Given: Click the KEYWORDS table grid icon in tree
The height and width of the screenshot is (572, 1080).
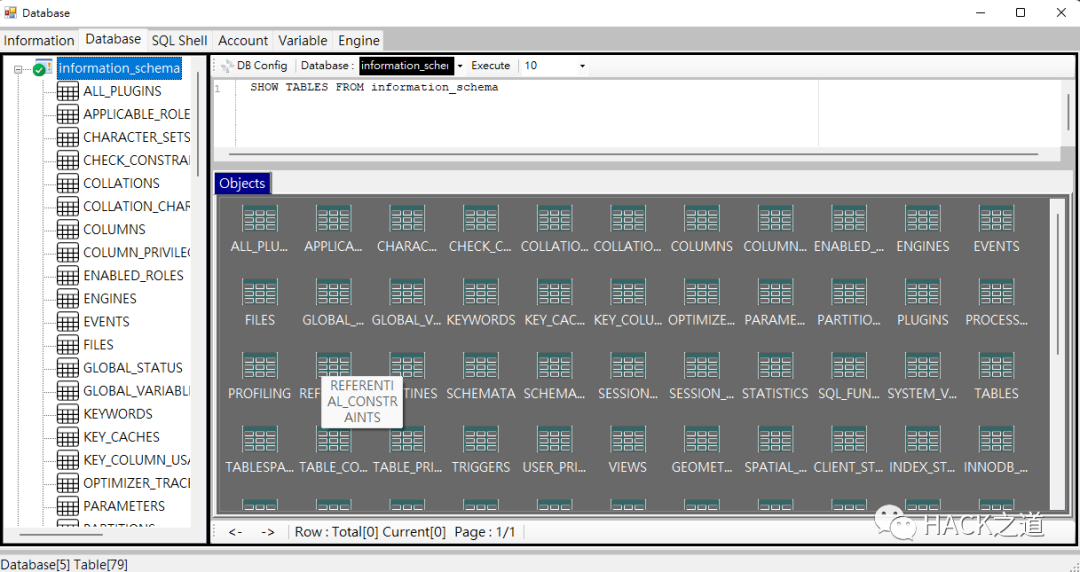Looking at the screenshot, I should tap(68, 414).
